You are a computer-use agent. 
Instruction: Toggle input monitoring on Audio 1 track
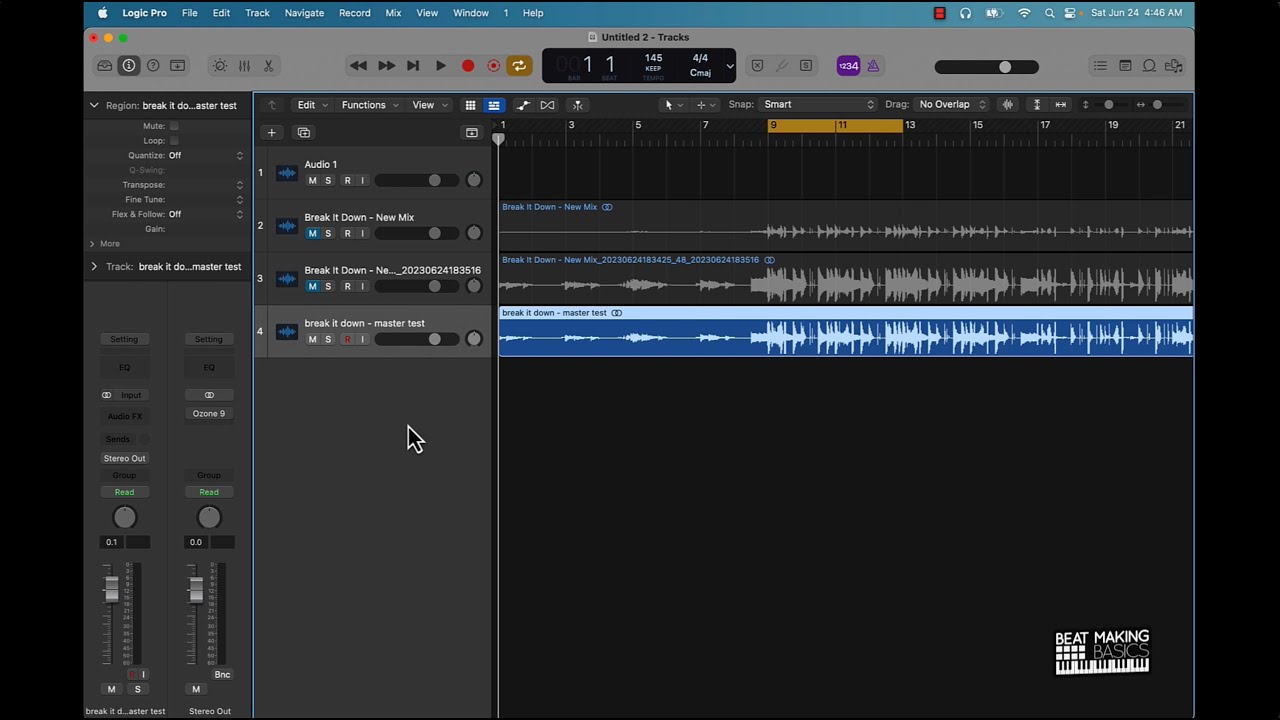362,180
